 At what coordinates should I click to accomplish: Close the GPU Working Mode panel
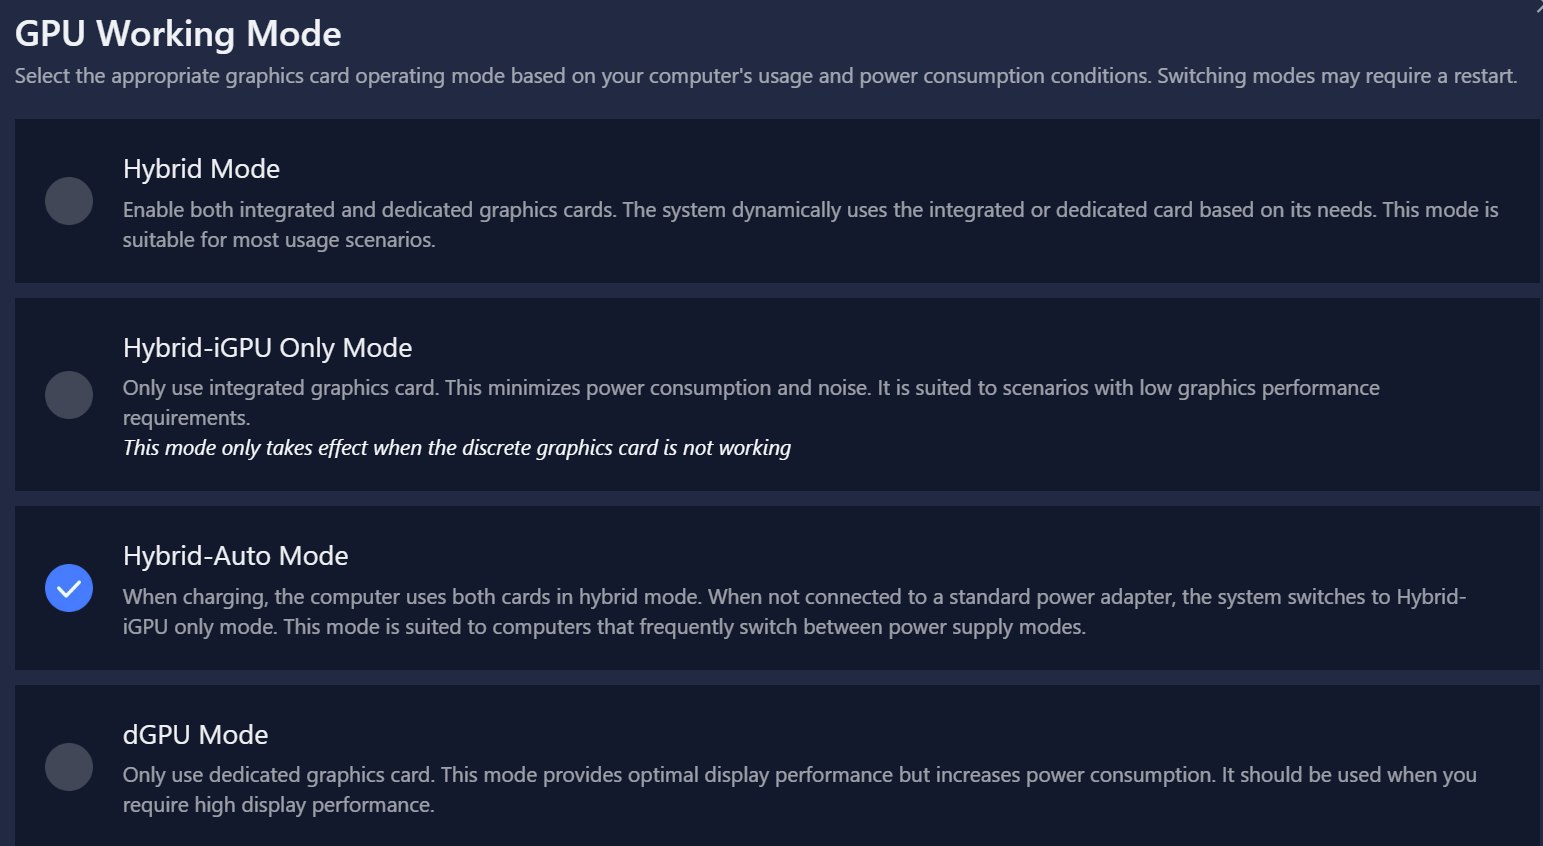pyautogui.click(x=1538, y=5)
